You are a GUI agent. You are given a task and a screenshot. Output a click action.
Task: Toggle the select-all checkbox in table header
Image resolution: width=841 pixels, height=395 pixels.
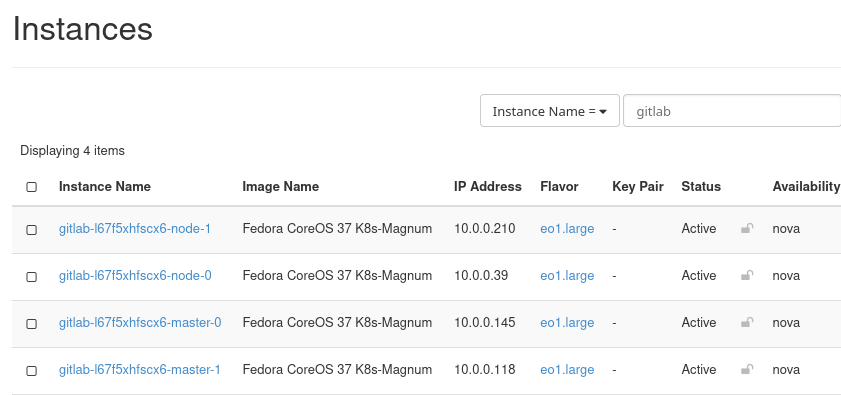click(x=32, y=187)
